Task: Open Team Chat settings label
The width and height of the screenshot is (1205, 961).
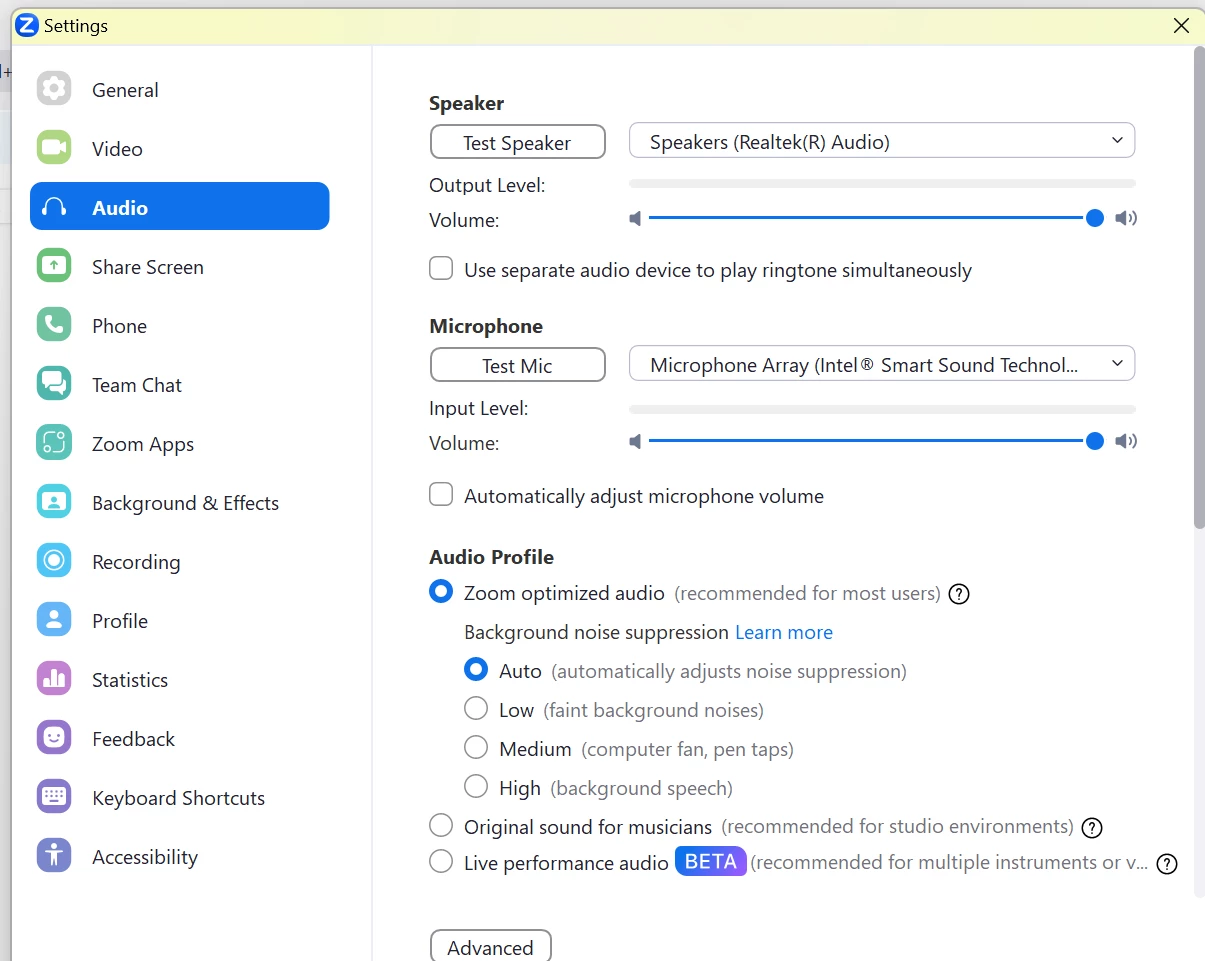Action: (137, 385)
